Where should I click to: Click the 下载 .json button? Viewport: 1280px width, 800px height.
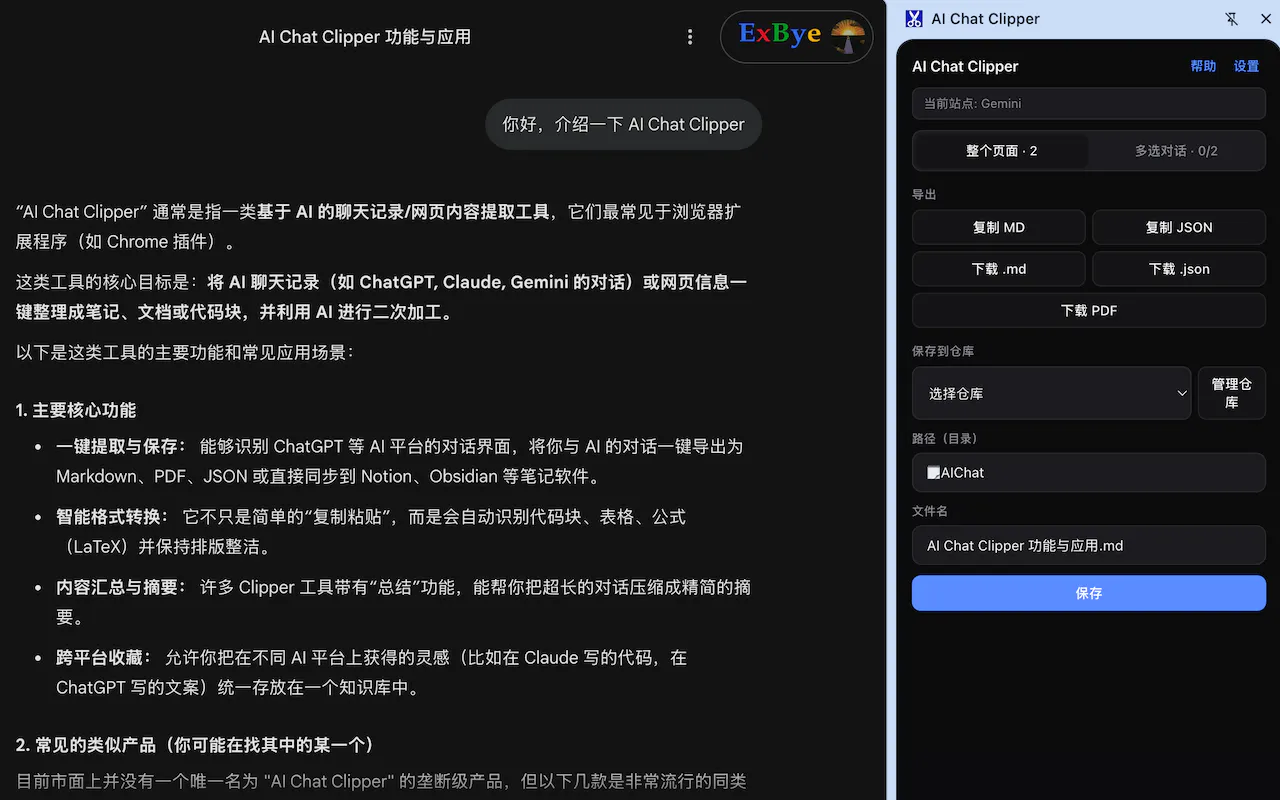tap(1179, 269)
